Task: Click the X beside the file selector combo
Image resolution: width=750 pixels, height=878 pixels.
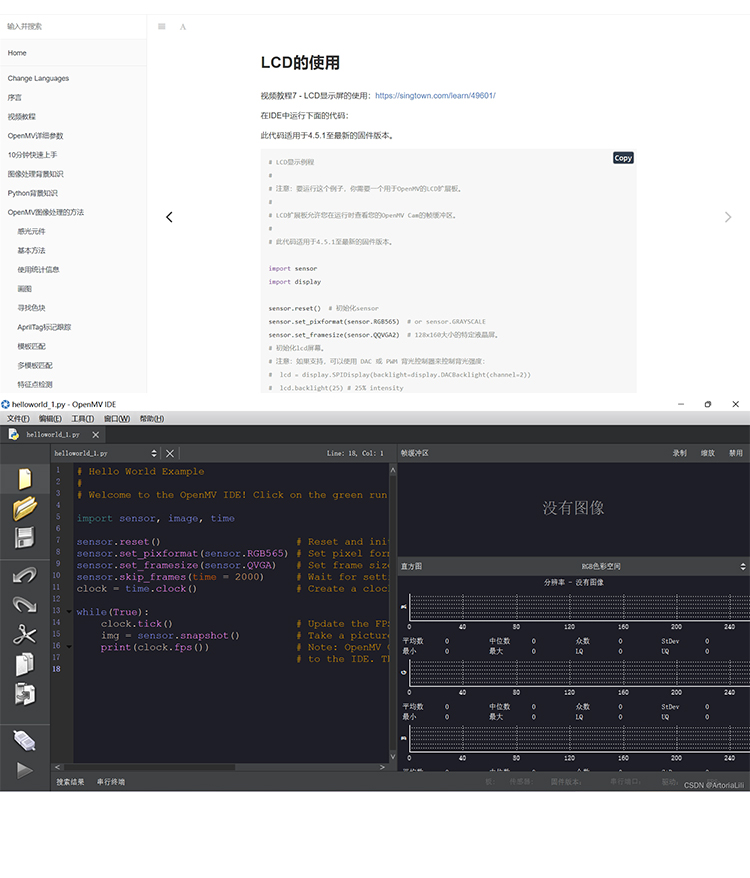Action: pyautogui.click(x=170, y=453)
